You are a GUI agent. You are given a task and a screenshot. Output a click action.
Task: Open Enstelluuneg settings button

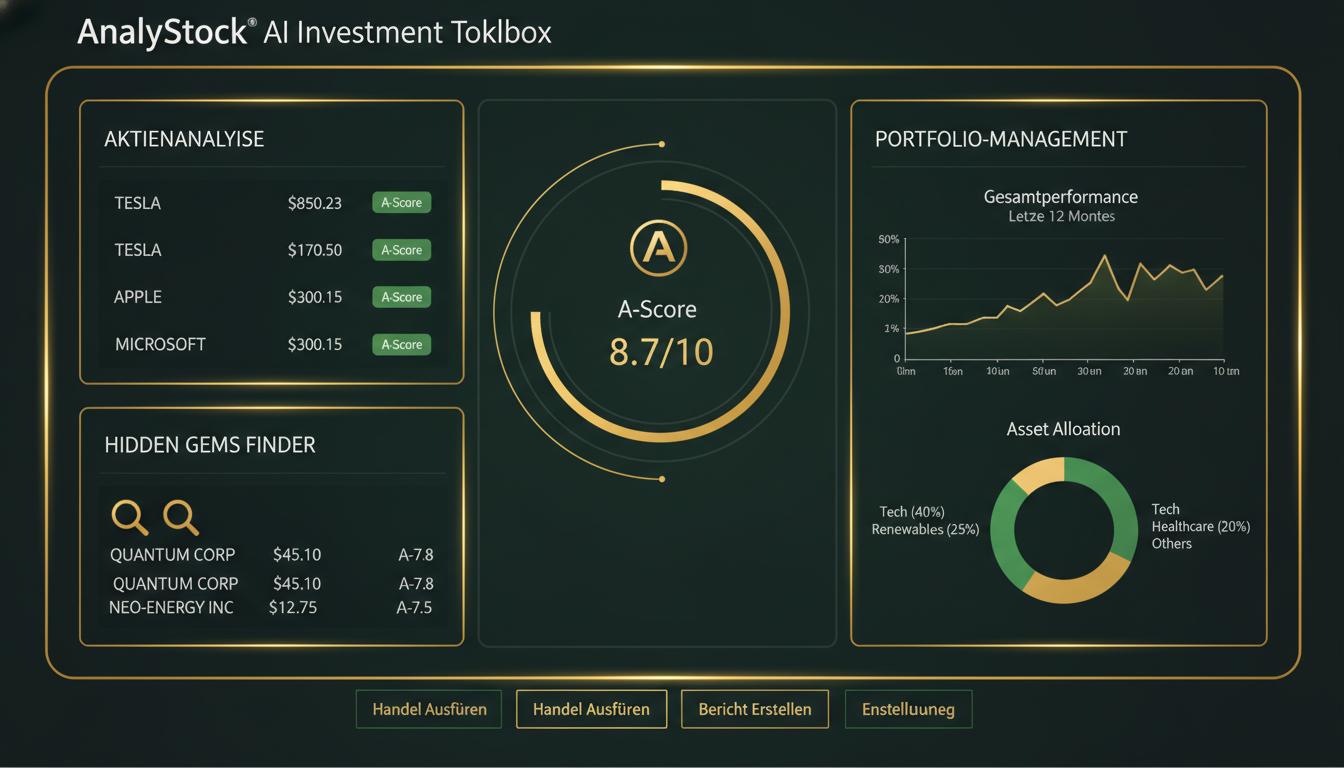(908, 709)
